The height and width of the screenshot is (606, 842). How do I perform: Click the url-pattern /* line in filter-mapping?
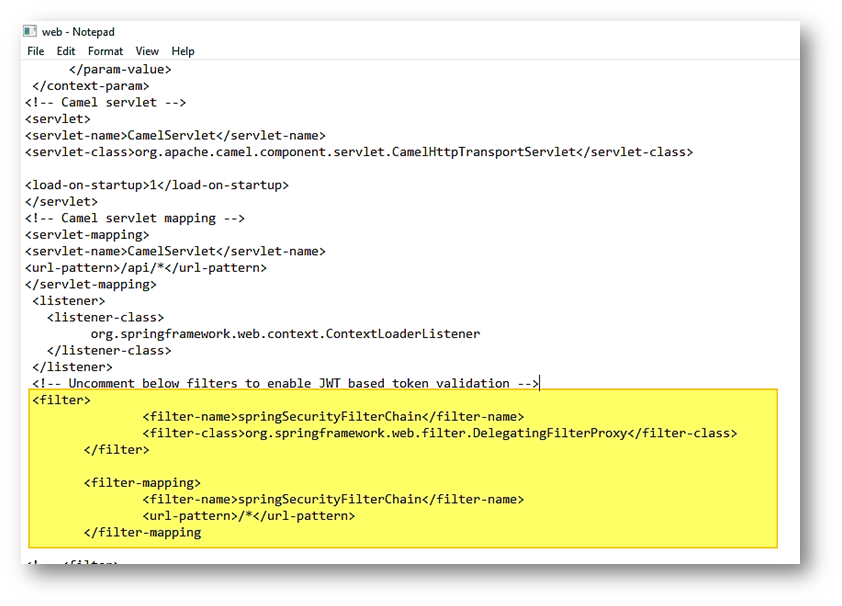point(248,516)
